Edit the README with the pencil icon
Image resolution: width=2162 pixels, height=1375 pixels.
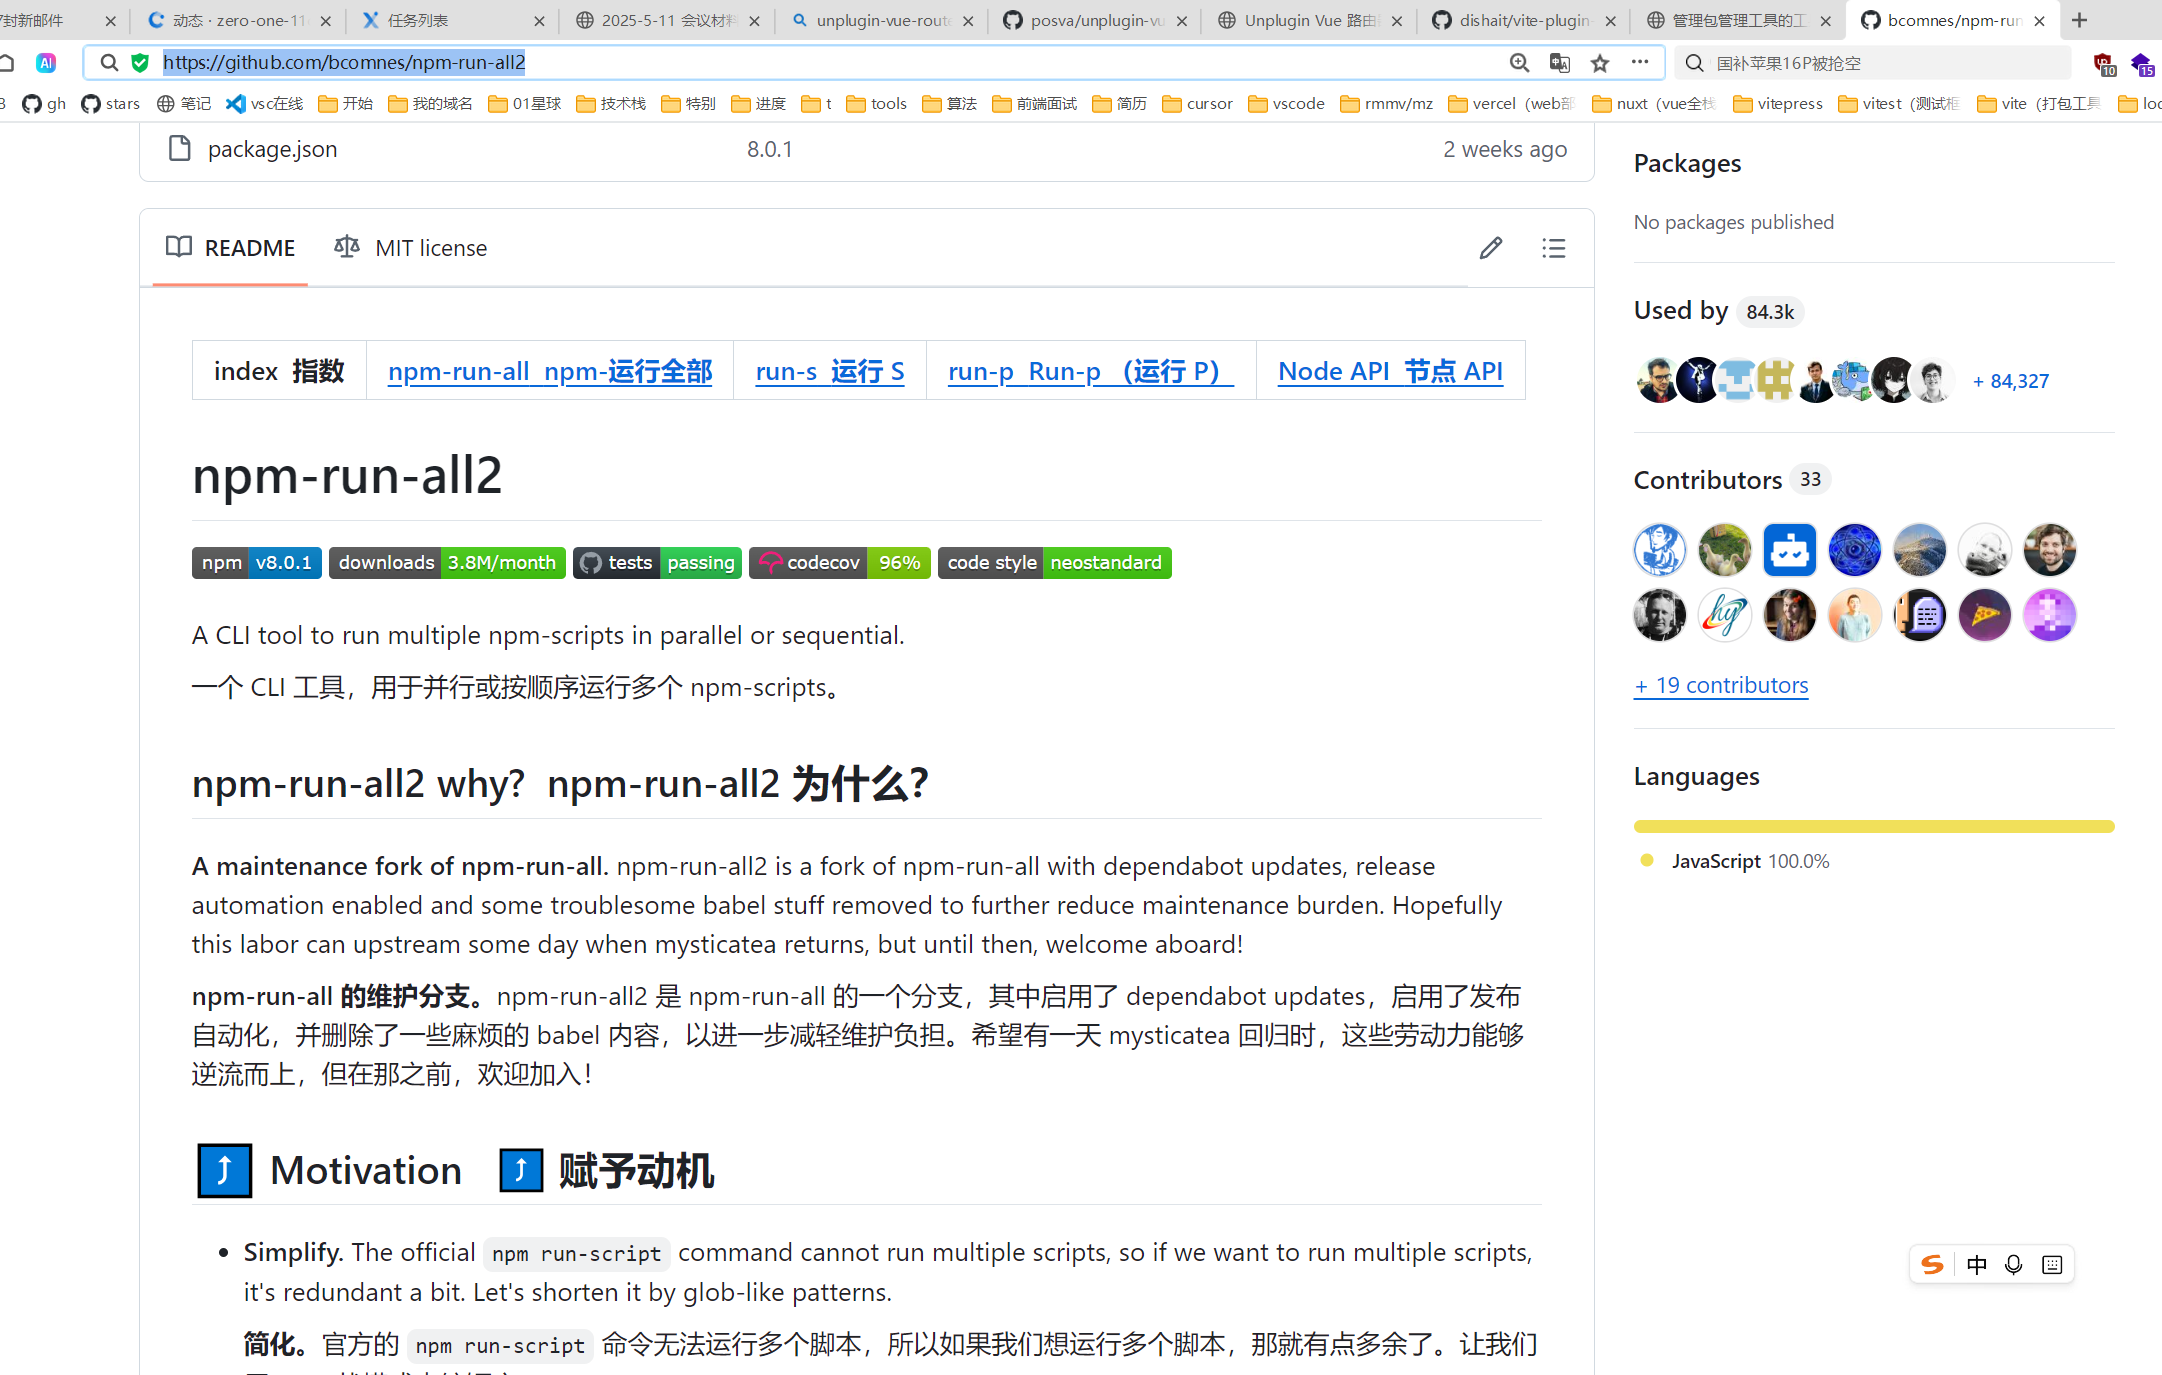tap(1490, 248)
